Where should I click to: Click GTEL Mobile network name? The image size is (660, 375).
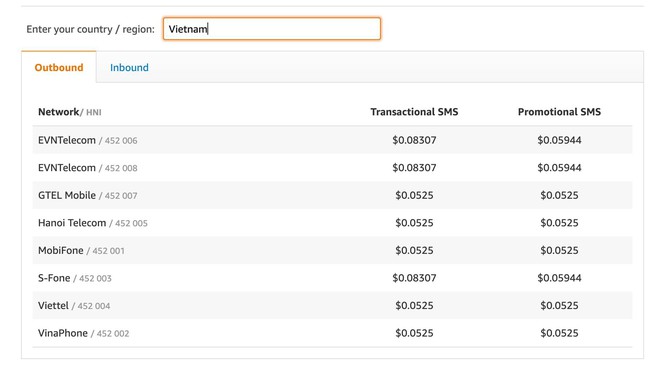click(67, 195)
